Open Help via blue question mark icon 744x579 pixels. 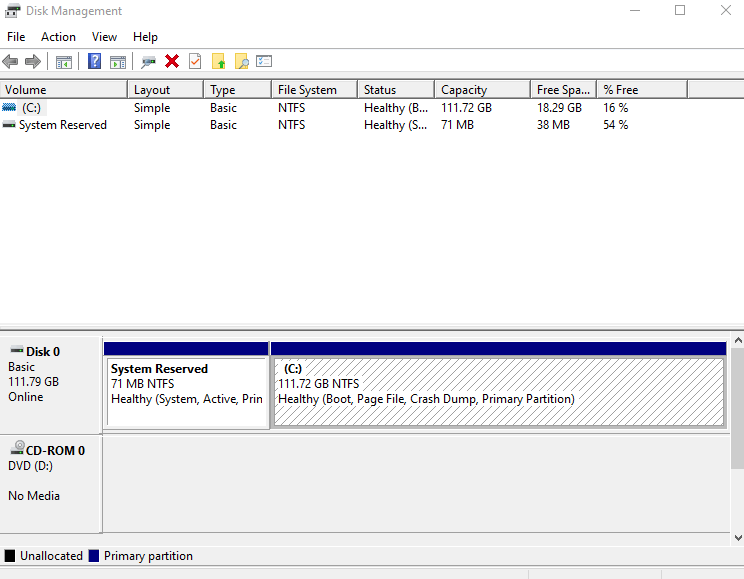tap(94, 61)
